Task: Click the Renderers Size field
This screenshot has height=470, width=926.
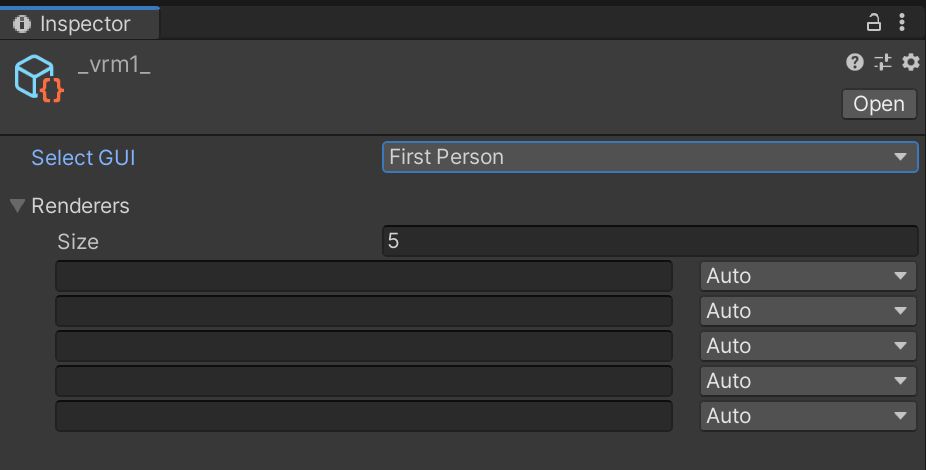Action: tap(650, 241)
